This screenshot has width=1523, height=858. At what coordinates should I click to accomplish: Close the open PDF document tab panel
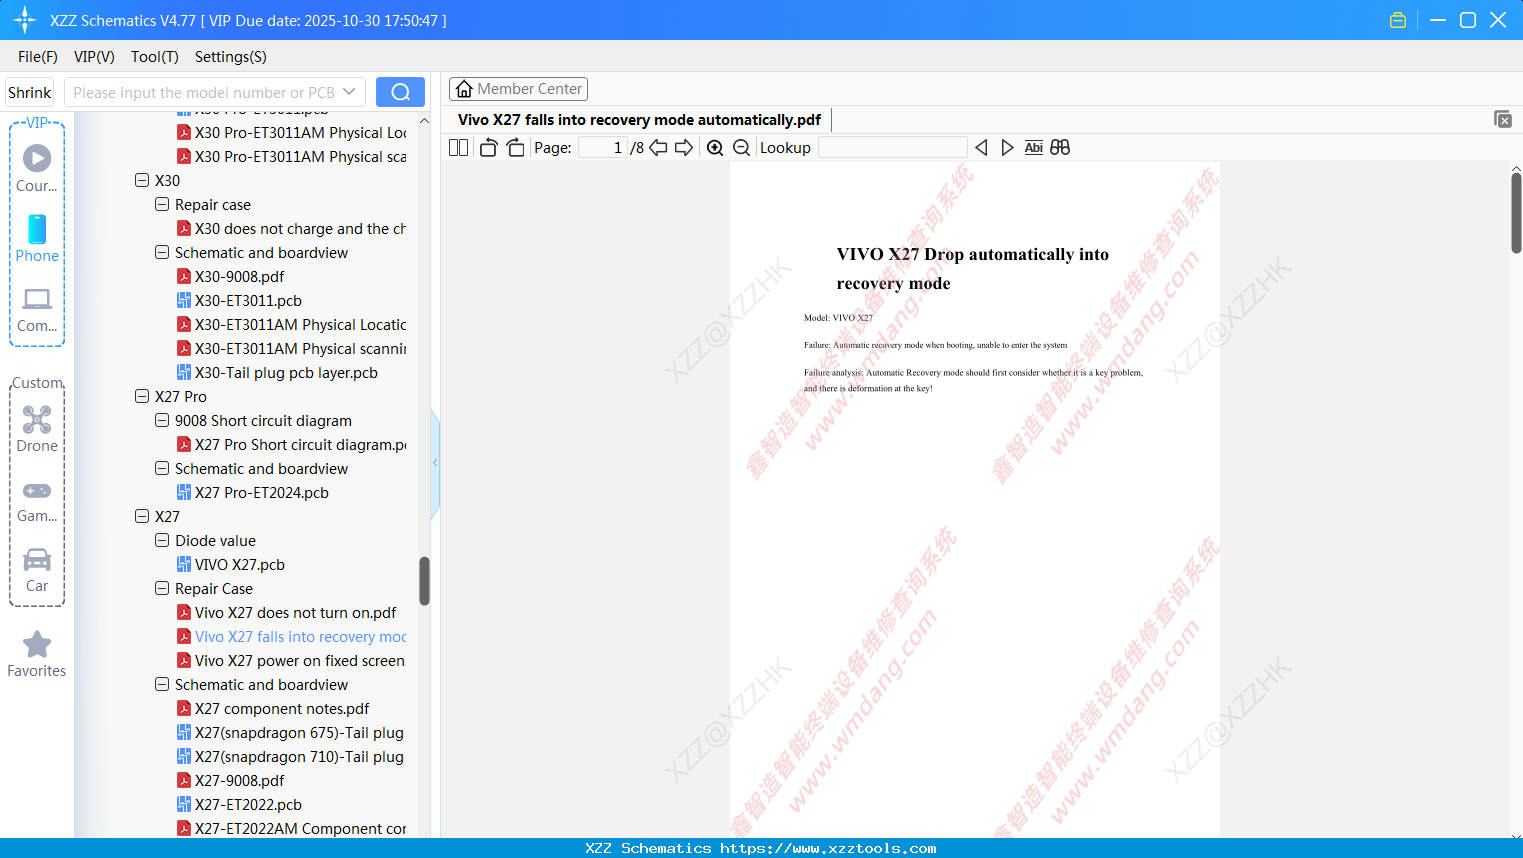pyautogui.click(x=1503, y=119)
